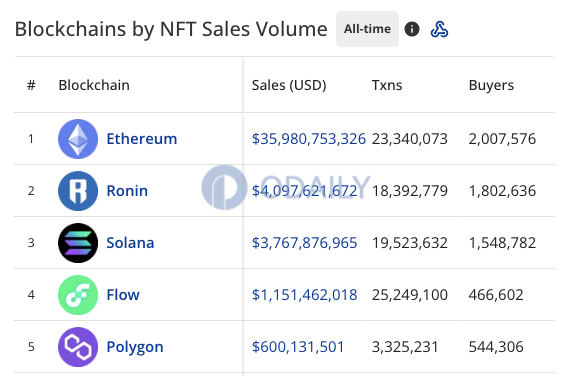Click the info circle icon
This screenshot has height=376, width=573.
click(x=412, y=29)
